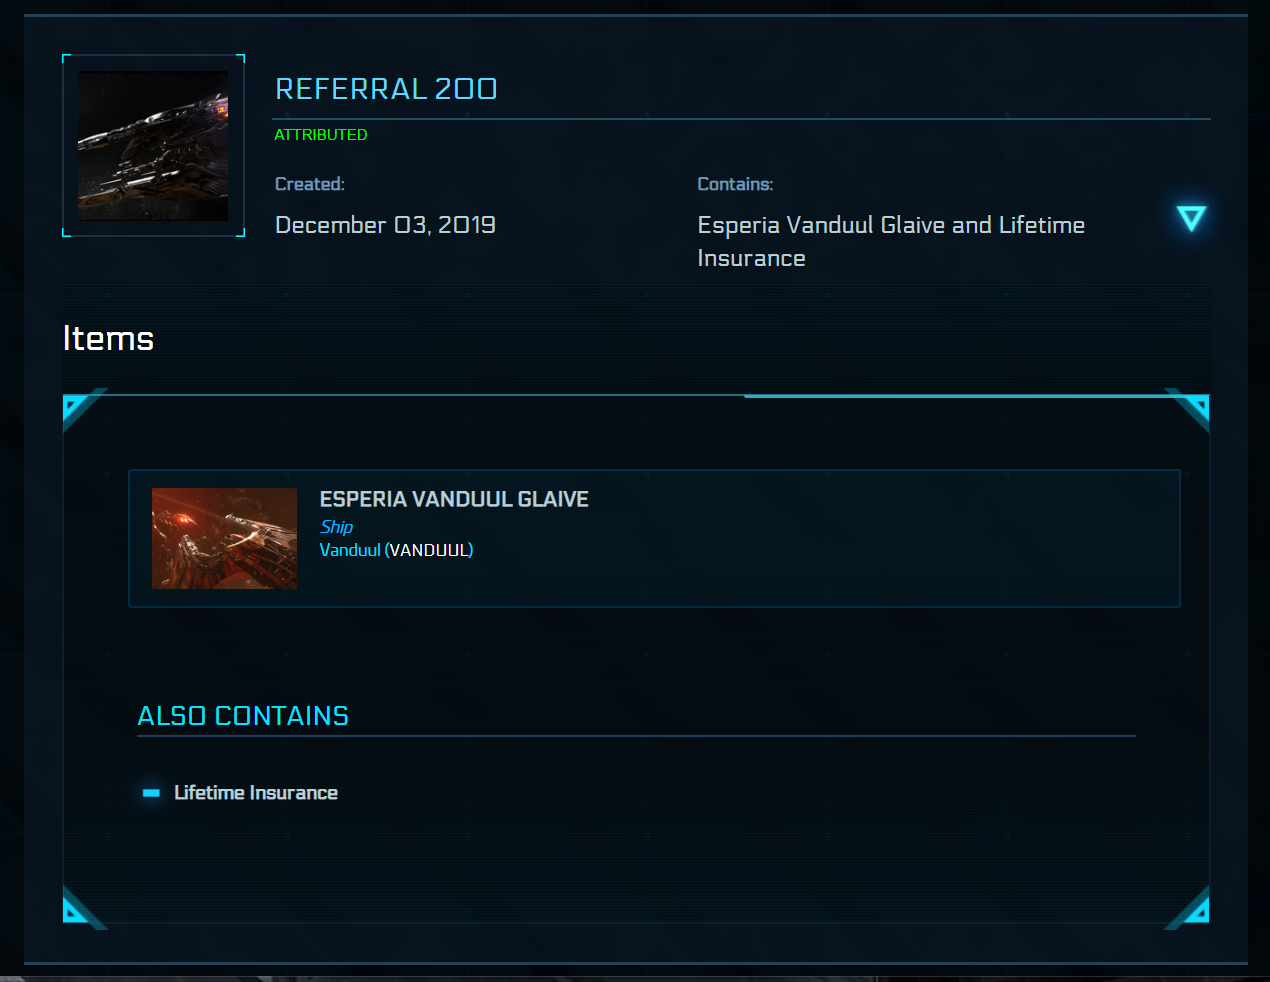Click the italic Ship type label

click(336, 527)
